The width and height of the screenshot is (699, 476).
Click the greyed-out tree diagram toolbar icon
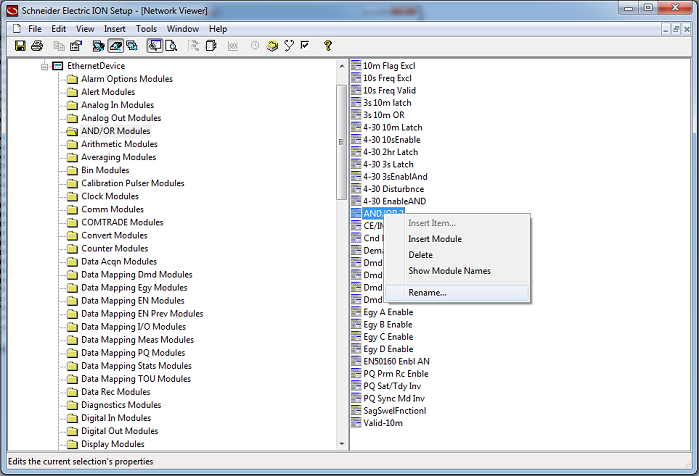tap(193, 45)
